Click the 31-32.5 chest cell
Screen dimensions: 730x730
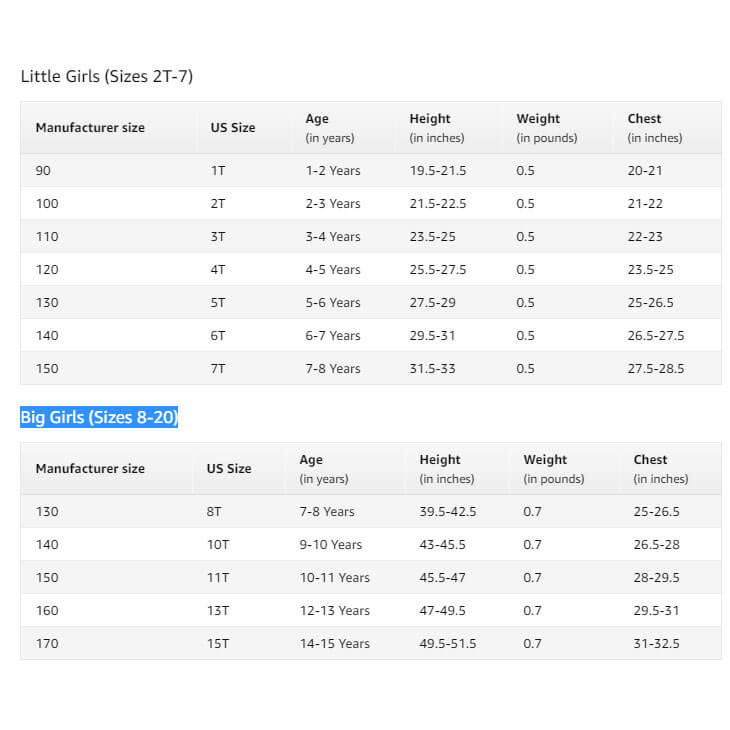click(x=657, y=644)
